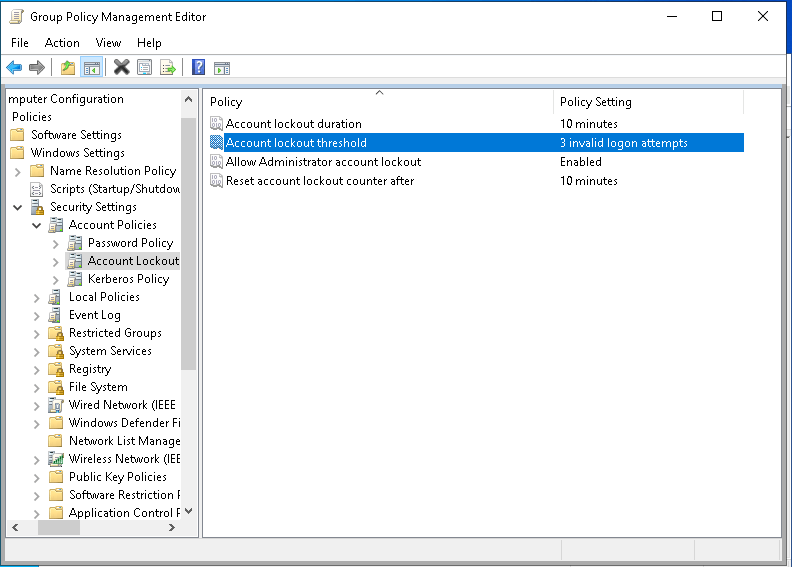Viewport: 792px width, 567px height.
Task: Expand the Password Policy node
Action: 56,243
